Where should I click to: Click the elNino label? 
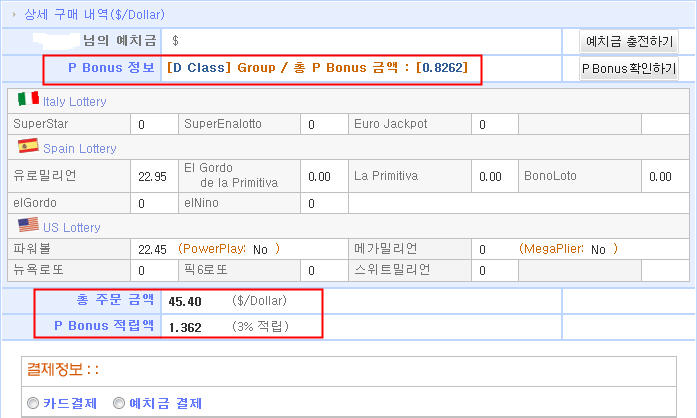click(x=201, y=203)
